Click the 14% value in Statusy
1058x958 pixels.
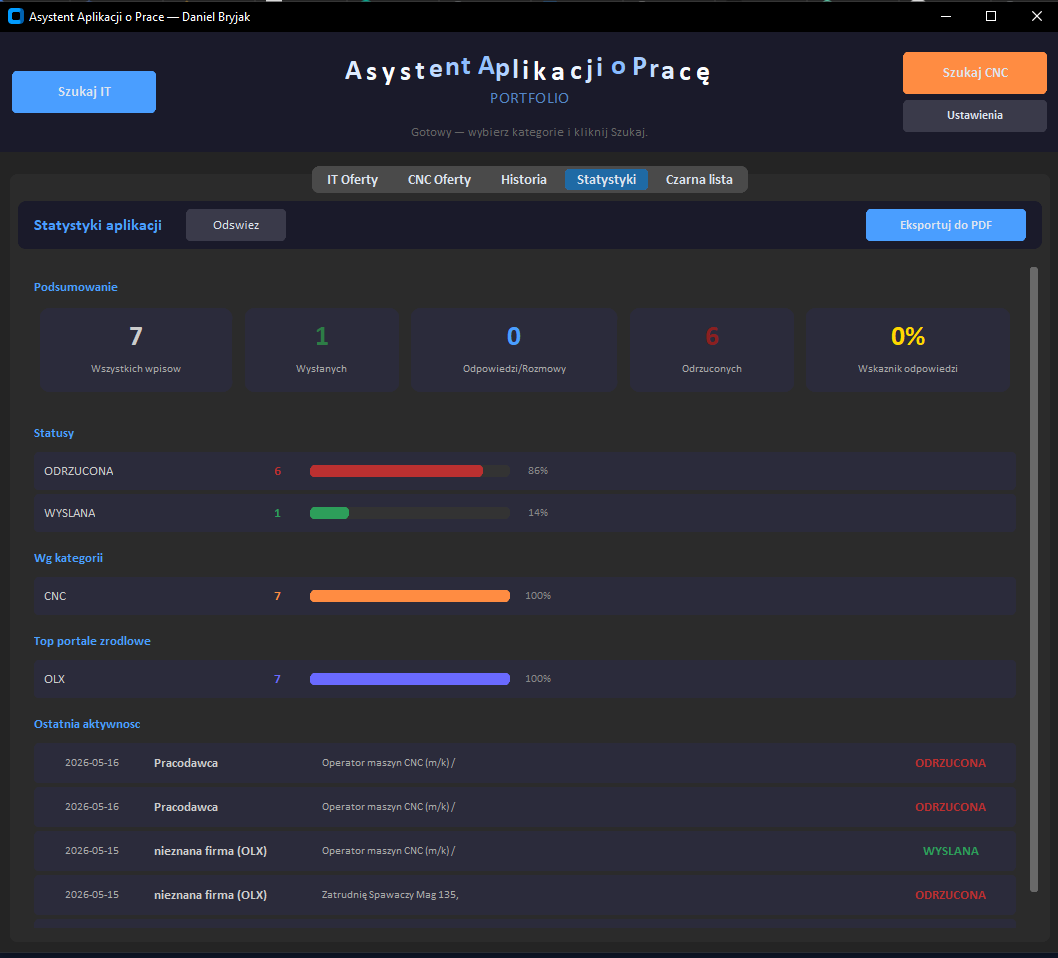[x=538, y=513]
